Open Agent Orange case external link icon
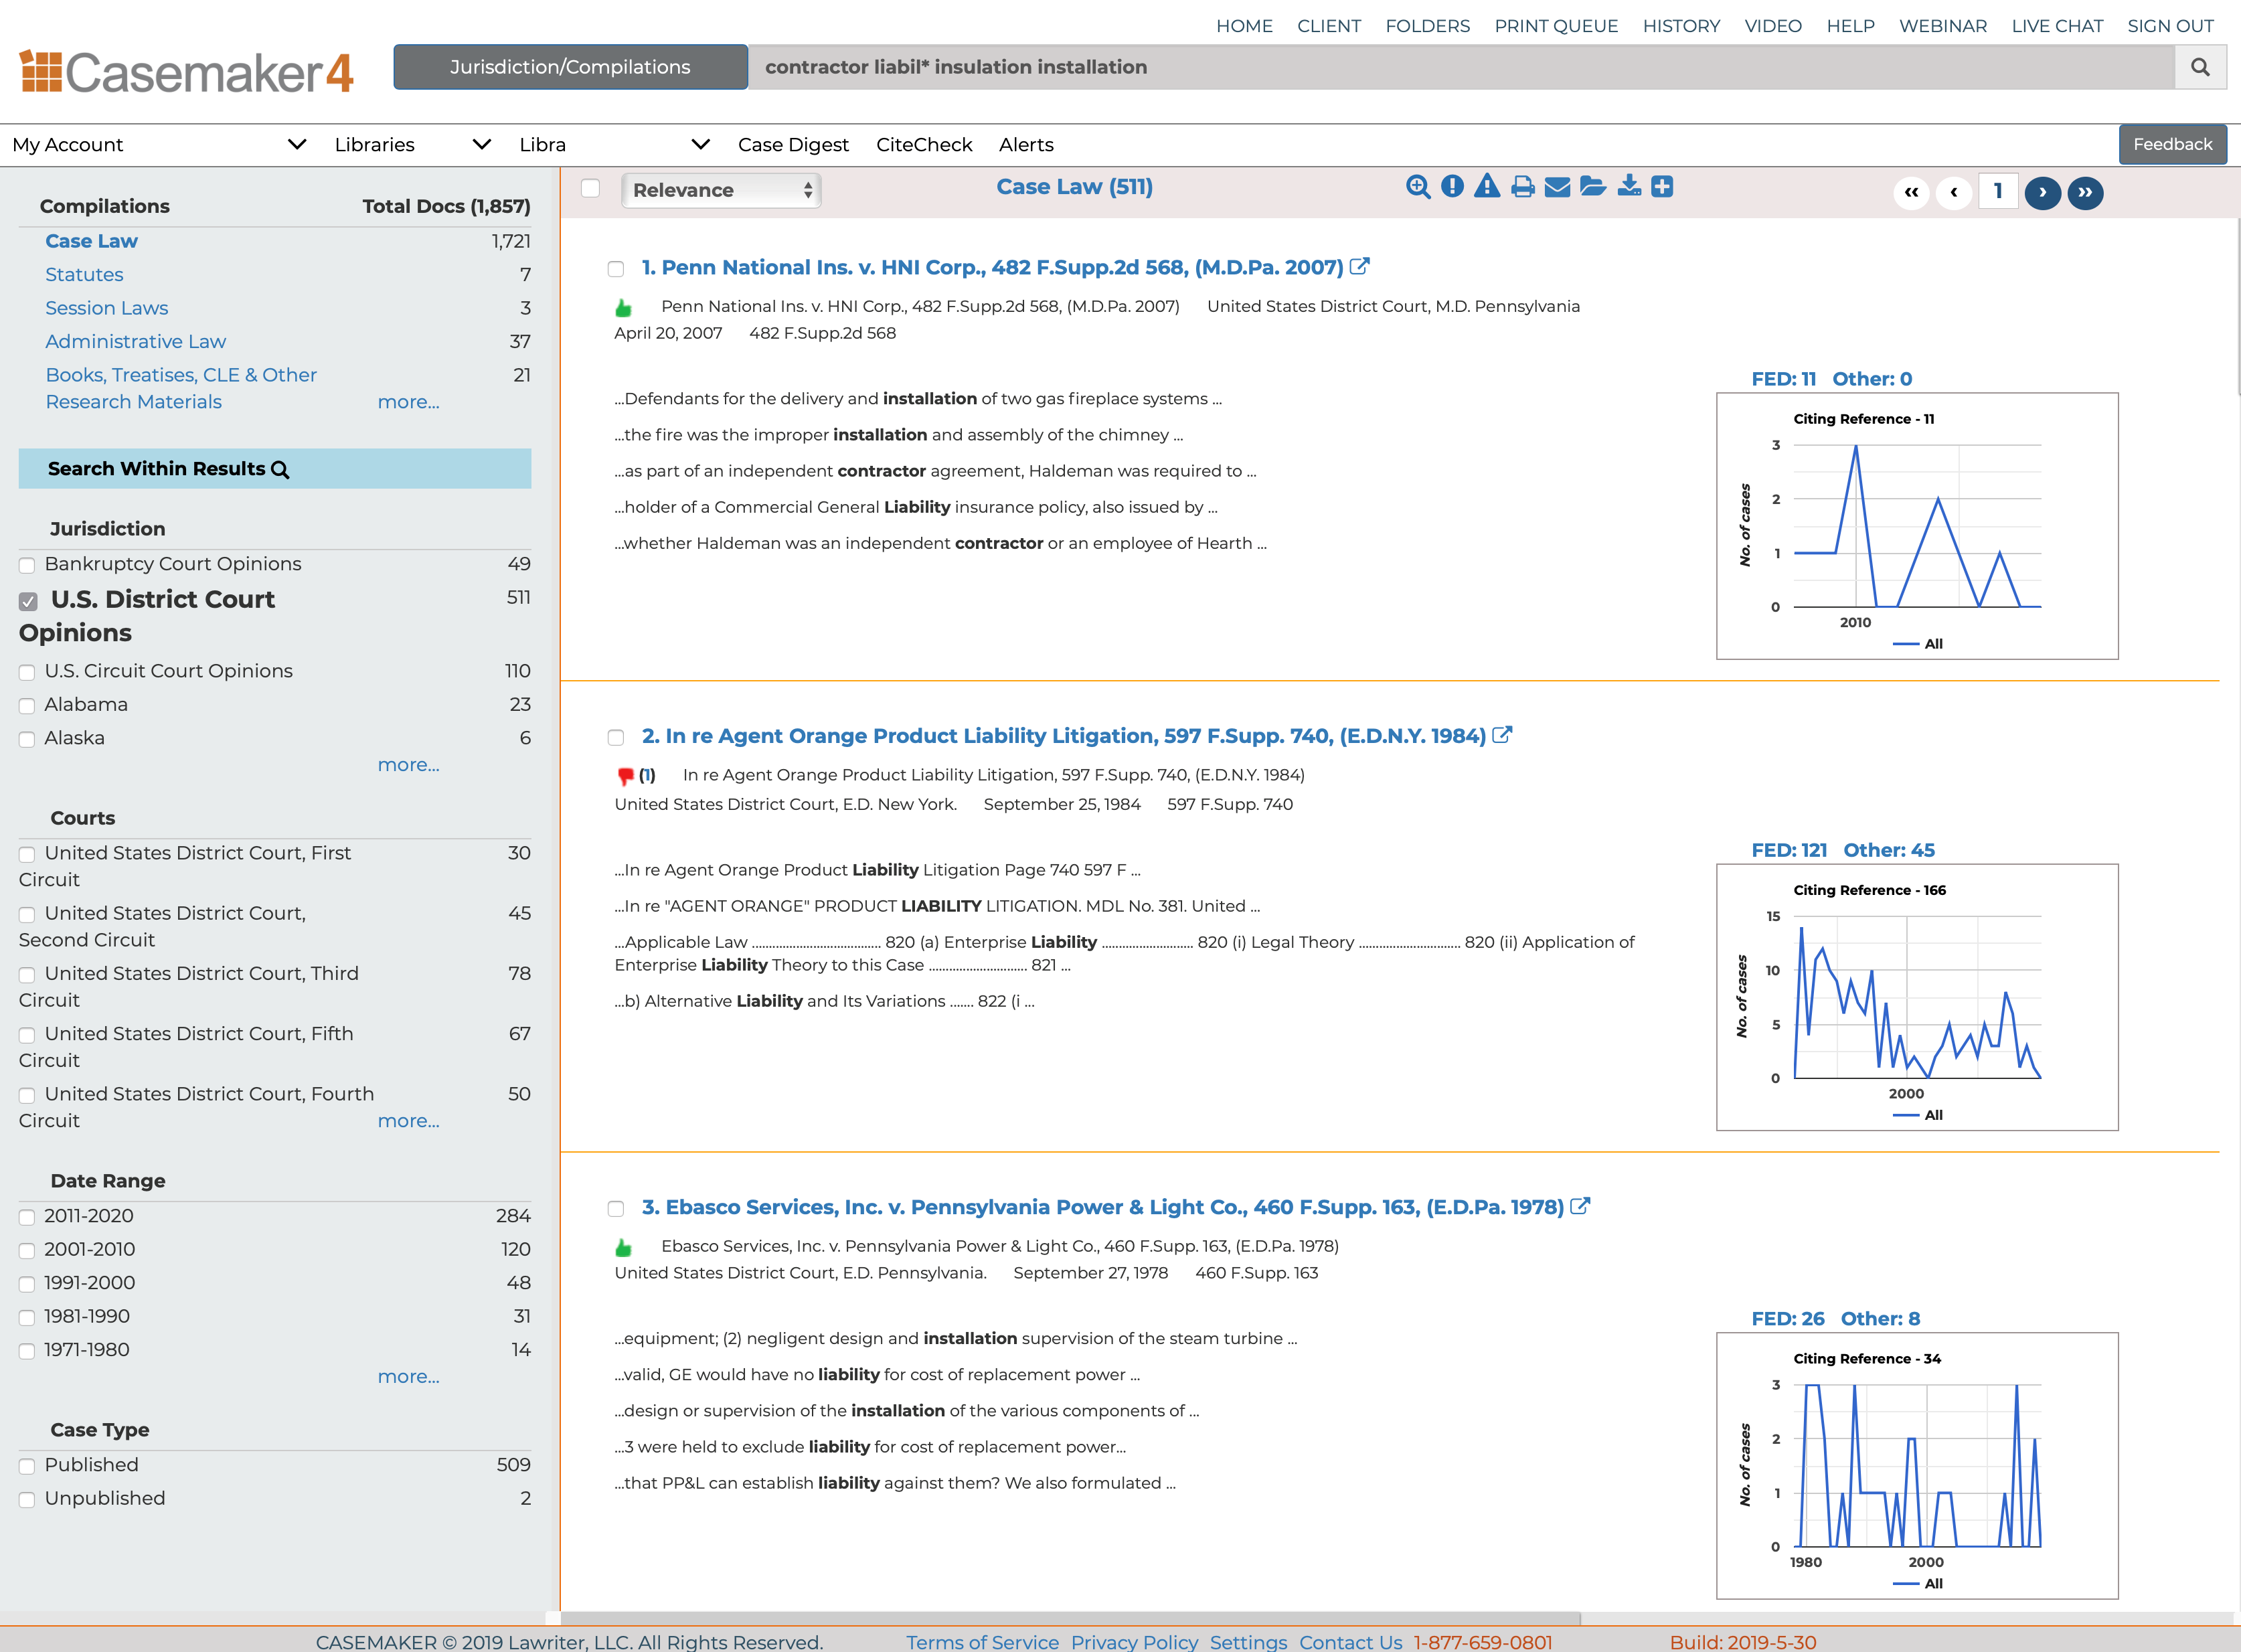 [x=1502, y=735]
